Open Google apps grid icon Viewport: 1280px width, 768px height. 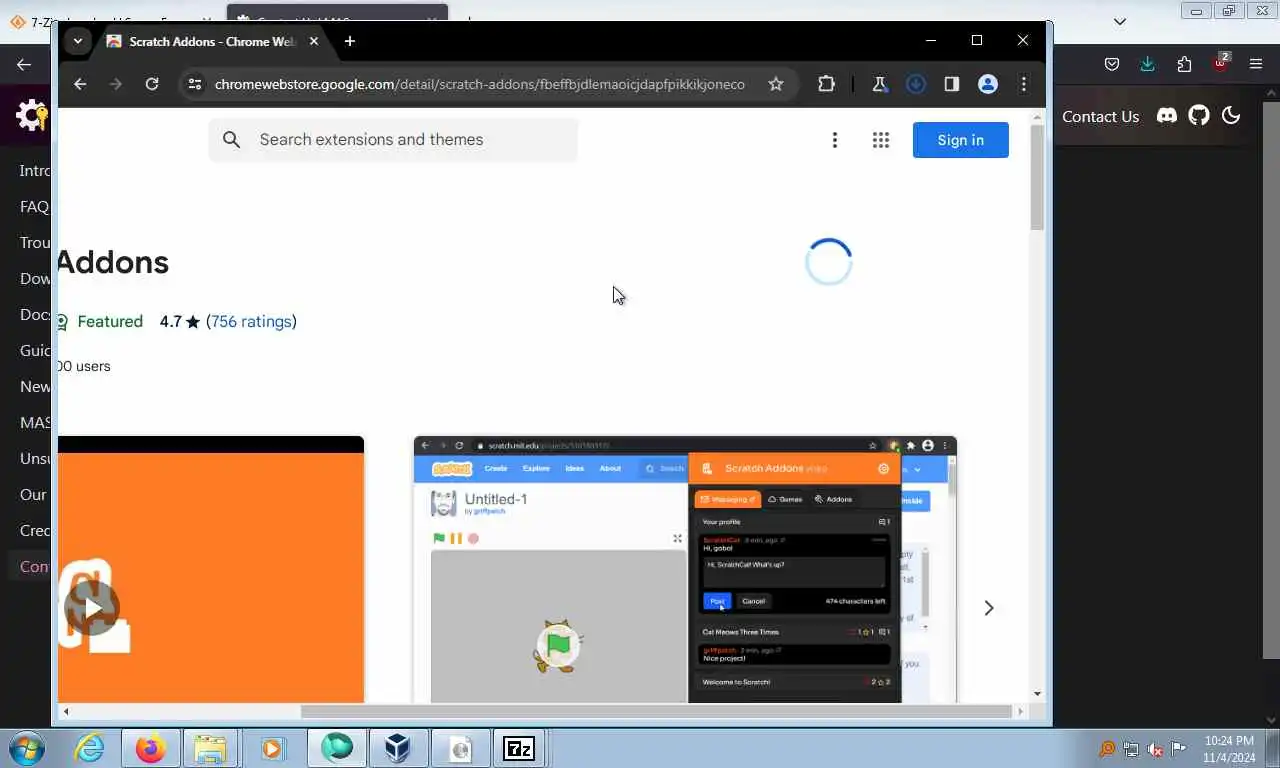click(881, 140)
